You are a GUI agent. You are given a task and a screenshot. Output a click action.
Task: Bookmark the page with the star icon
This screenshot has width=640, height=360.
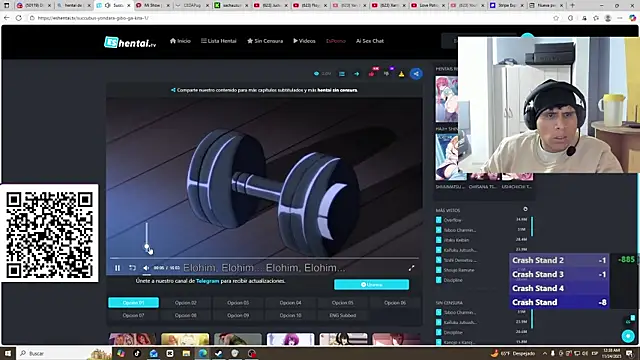coord(556,18)
